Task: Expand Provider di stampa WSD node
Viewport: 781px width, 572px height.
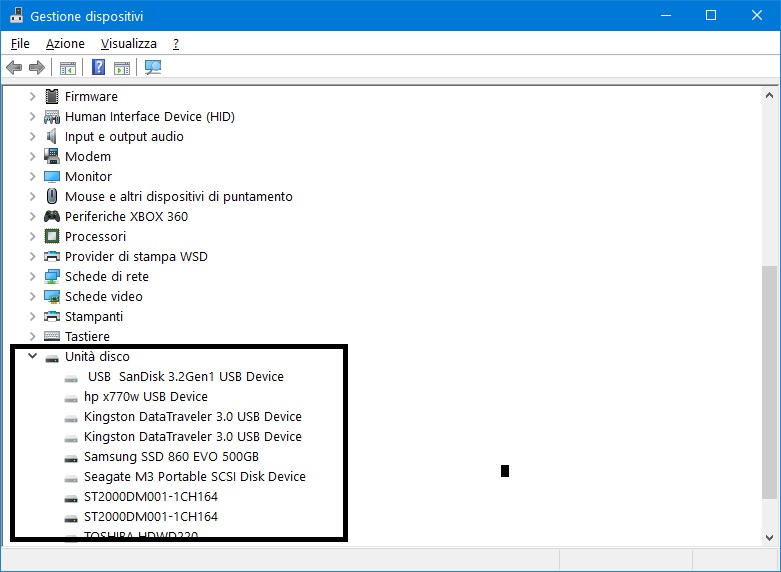Action: pyautogui.click(x=32, y=256)
